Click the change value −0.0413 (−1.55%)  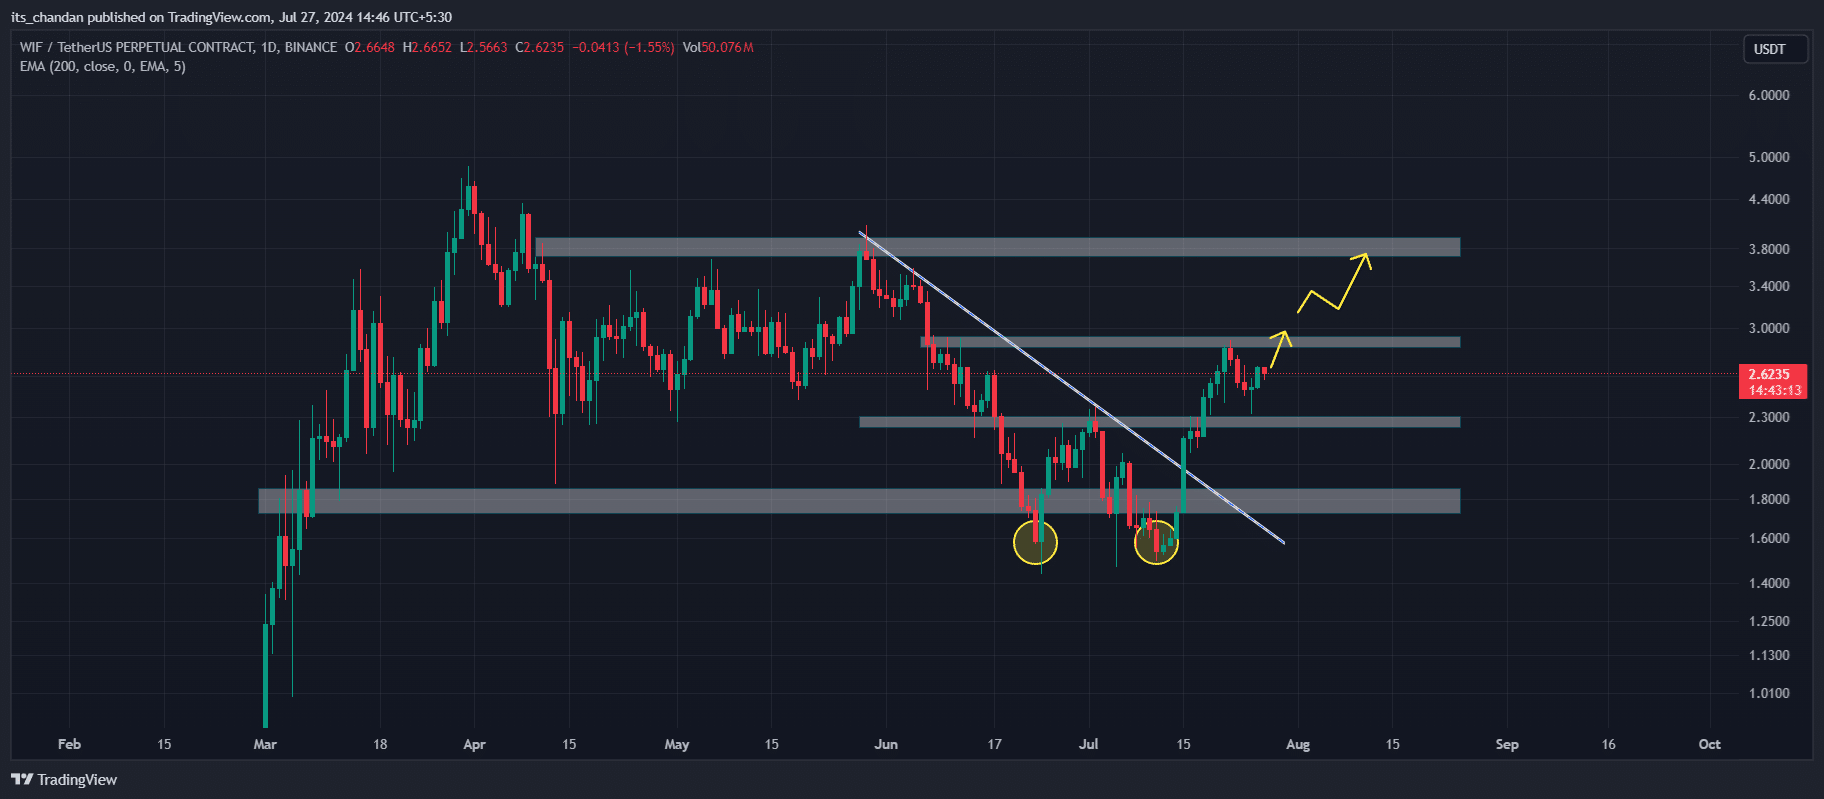coord(623,47)
